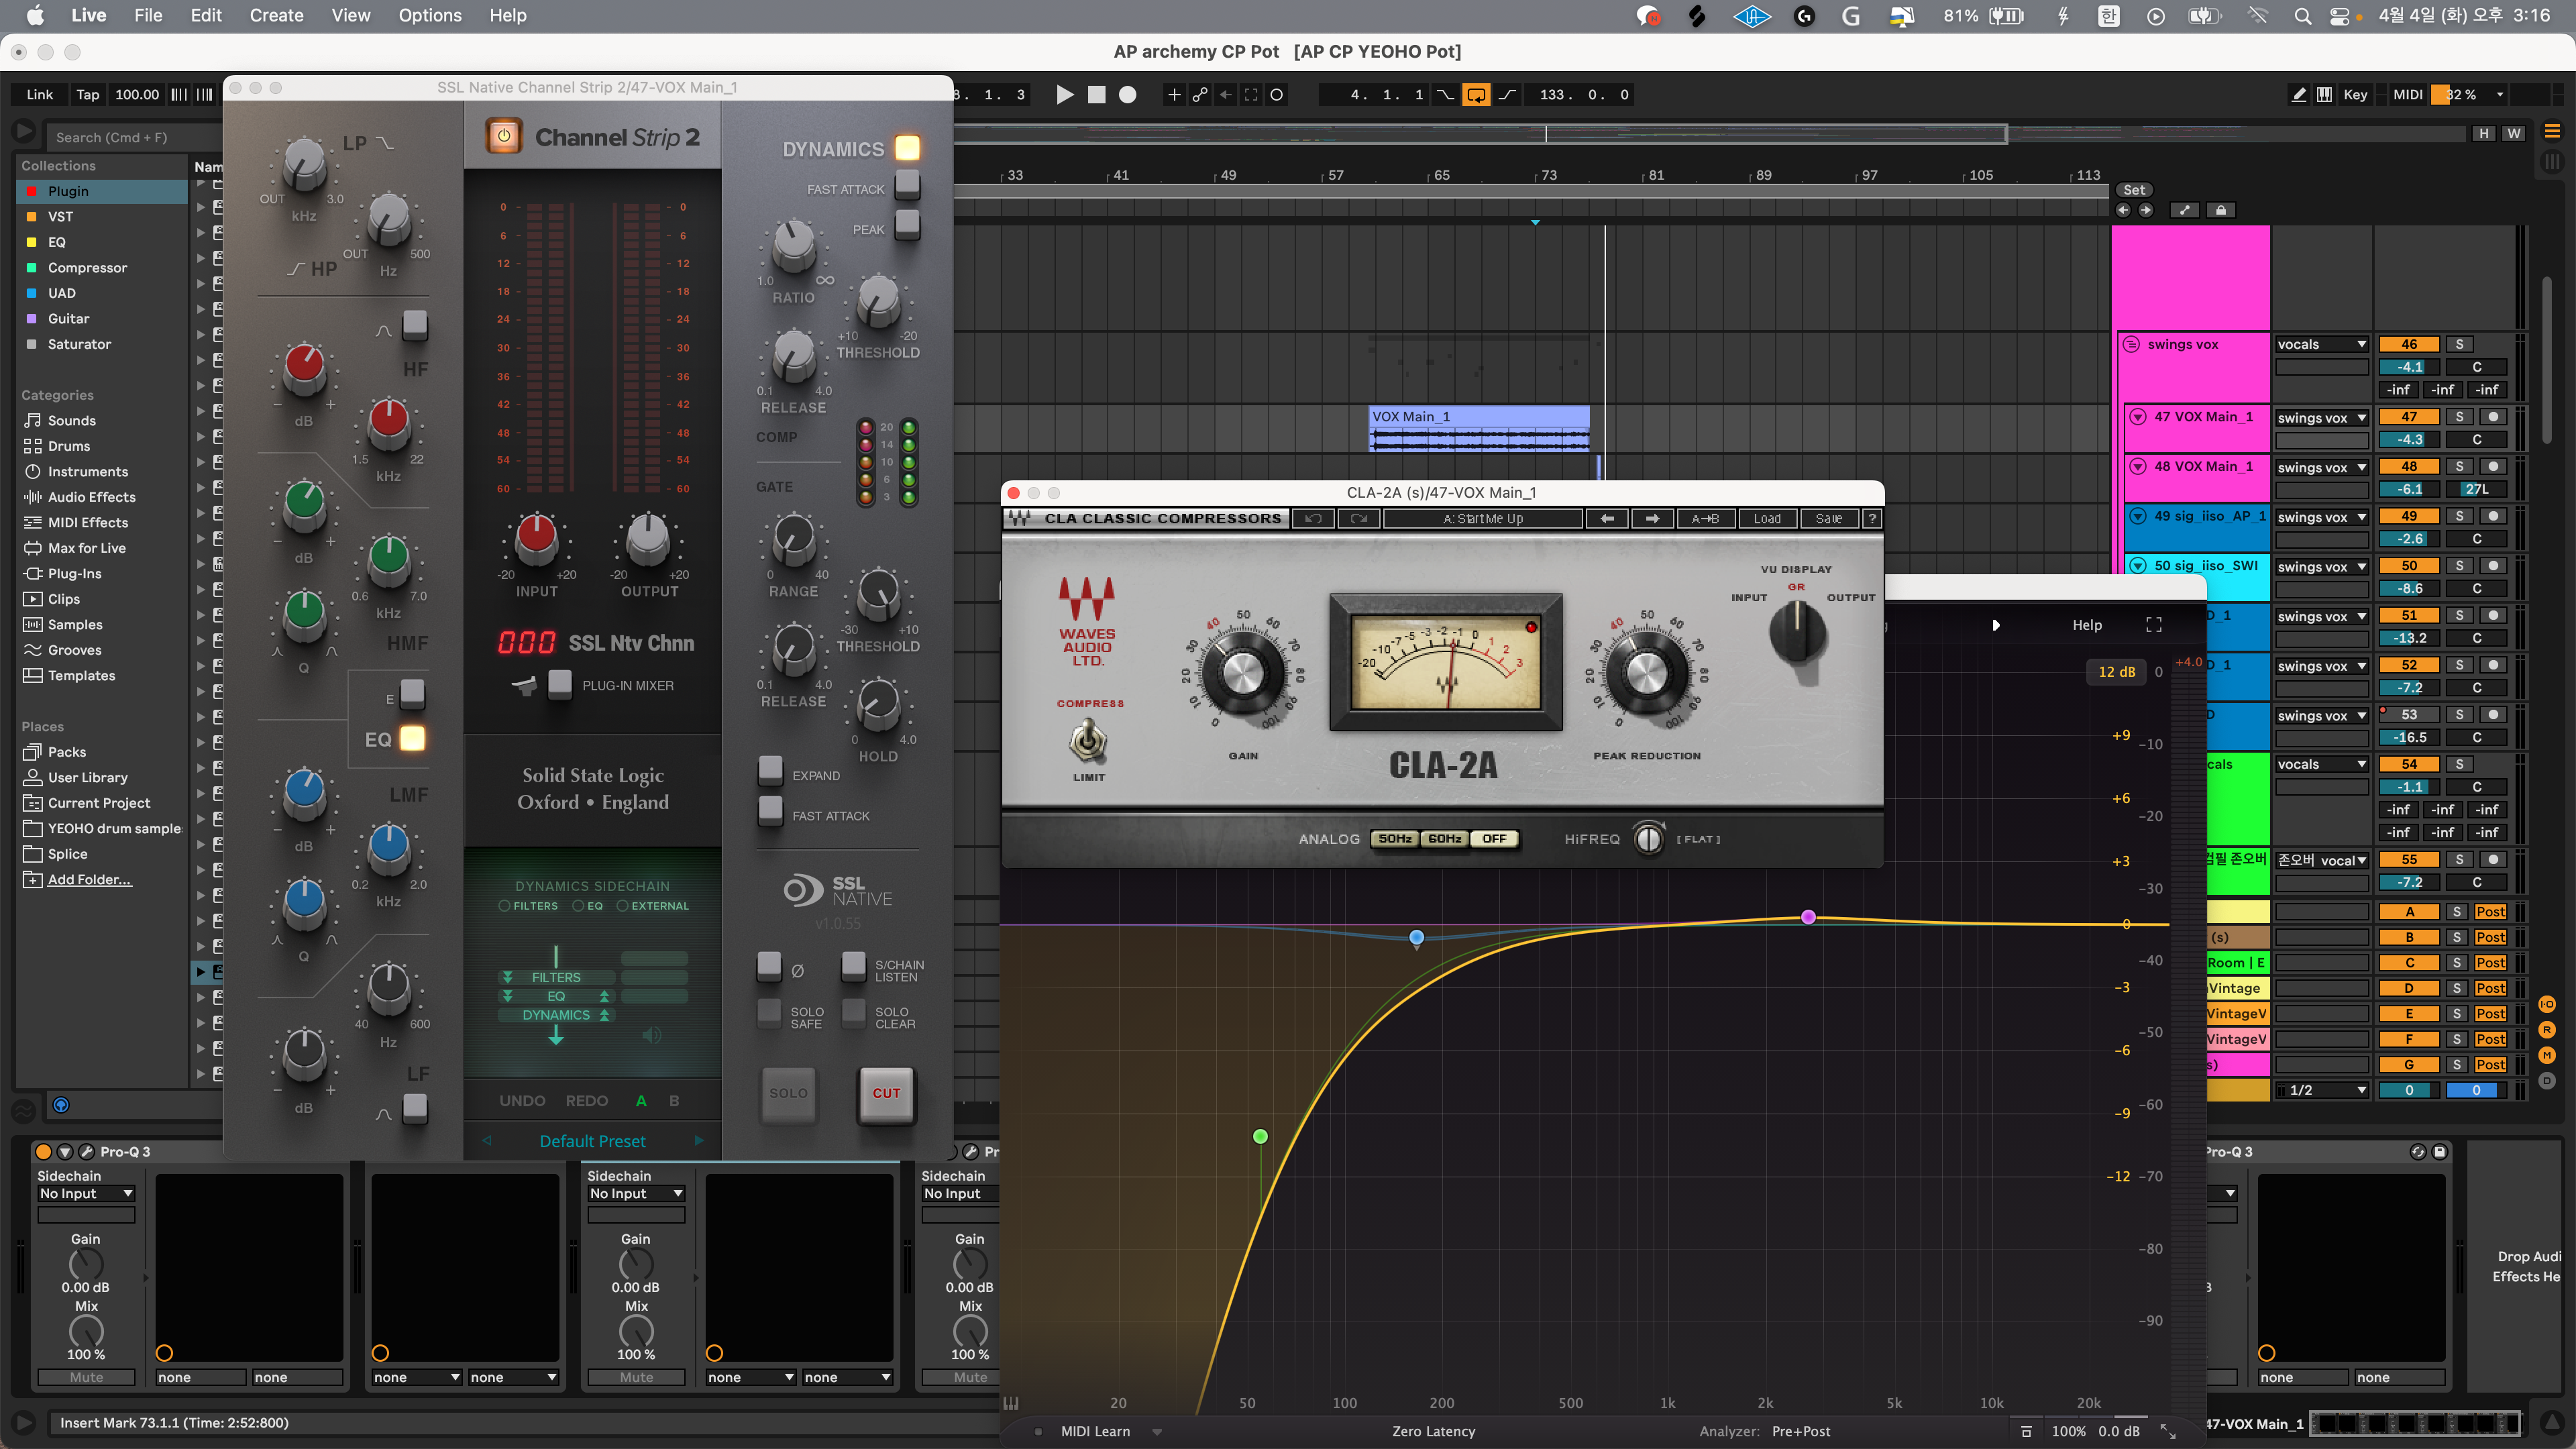Open the A: StartMe Up preset menu
The width and height of the screenshot is (2576, 1449).
1483,519
